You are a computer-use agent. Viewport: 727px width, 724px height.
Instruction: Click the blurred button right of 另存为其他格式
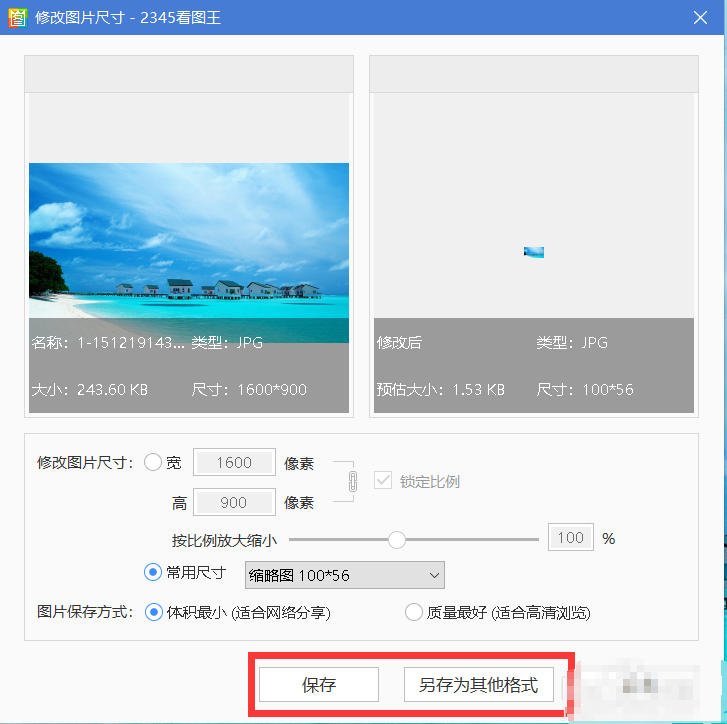(x=640, y=685)
